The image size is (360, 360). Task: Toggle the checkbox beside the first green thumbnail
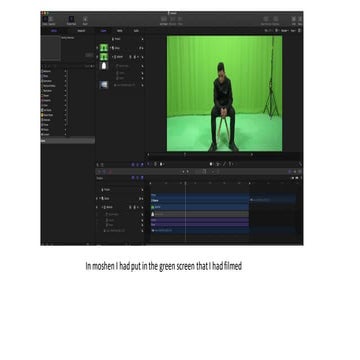pyautogui.click(x=98, y=48)
